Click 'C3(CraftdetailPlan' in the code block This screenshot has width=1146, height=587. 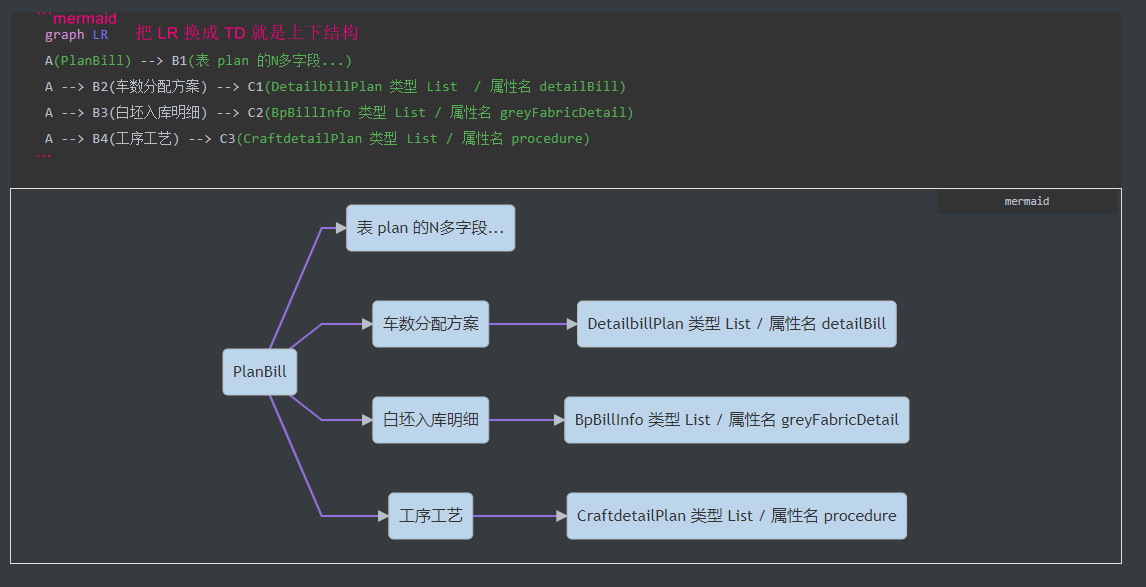pyautogui.click(x=290, y=138)
